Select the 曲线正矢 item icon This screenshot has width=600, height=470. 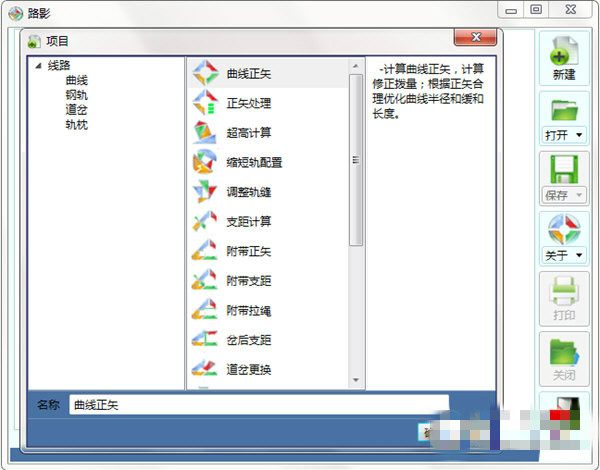205,73
